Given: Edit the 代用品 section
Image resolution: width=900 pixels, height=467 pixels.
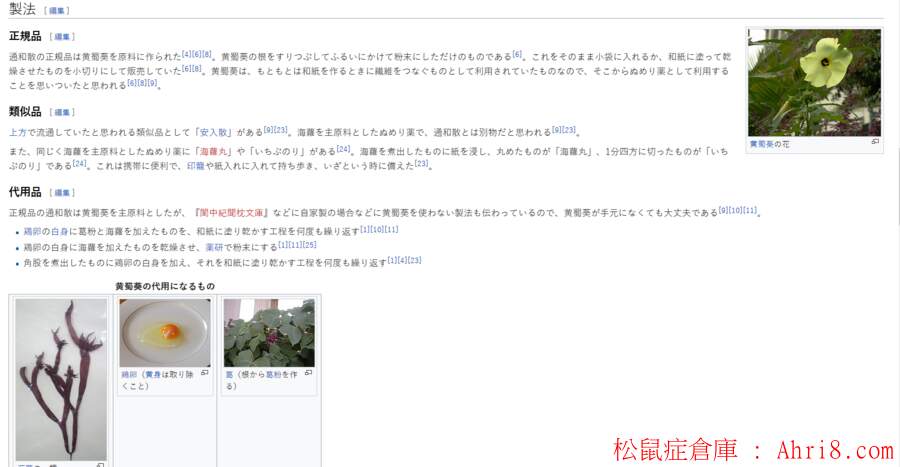Looking at the screenshot, I should click(62, 193).
